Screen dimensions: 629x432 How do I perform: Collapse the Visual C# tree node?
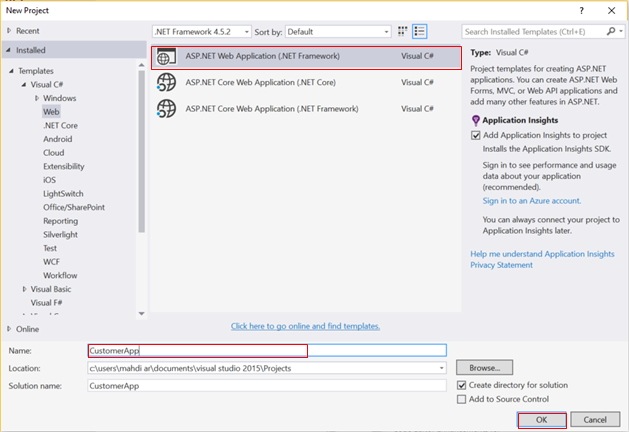24,84
